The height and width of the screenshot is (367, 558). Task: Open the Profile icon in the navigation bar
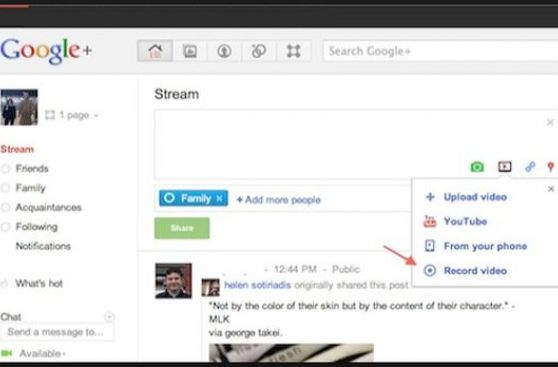224,51
